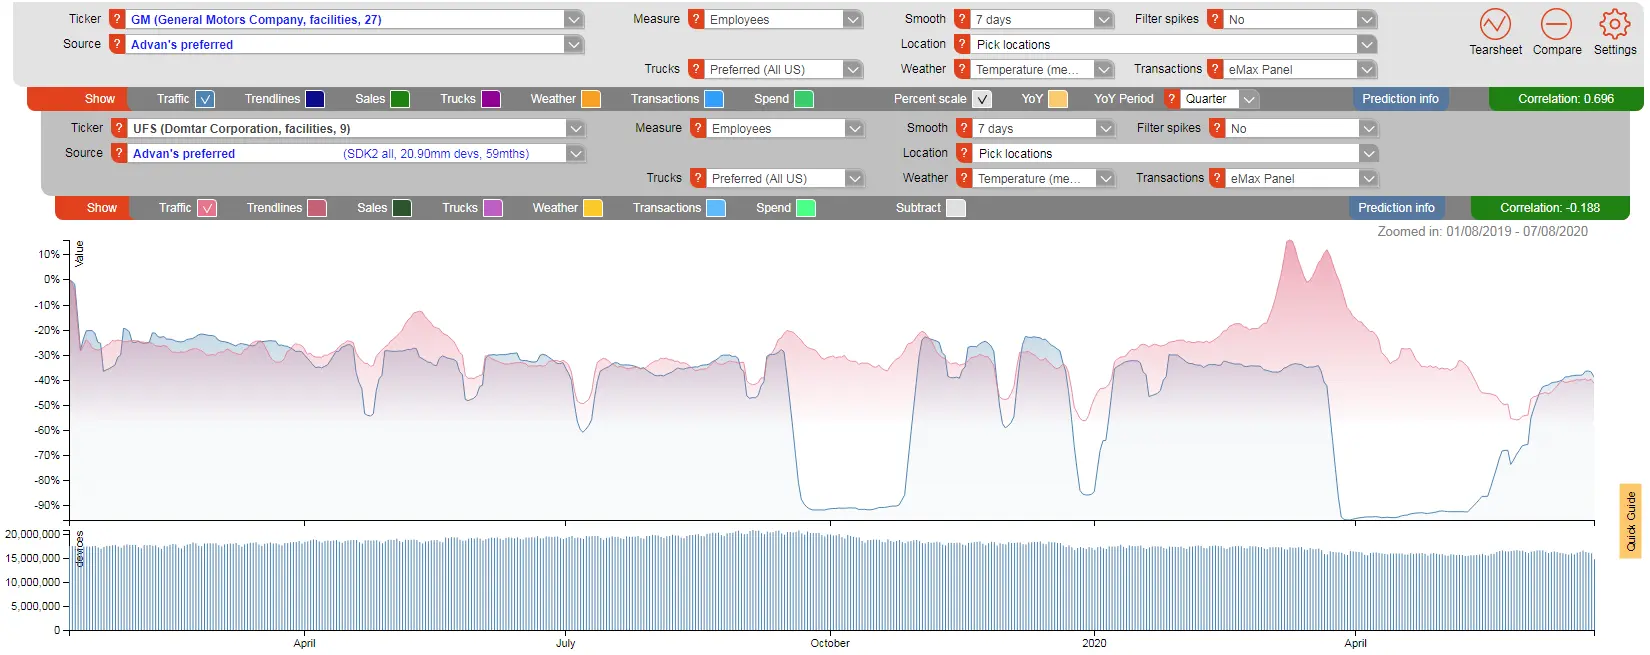The width and height of the screenshot is (1650, 655).
Task: Toggle GM Weather orange swatch
Action: [591, 99]
